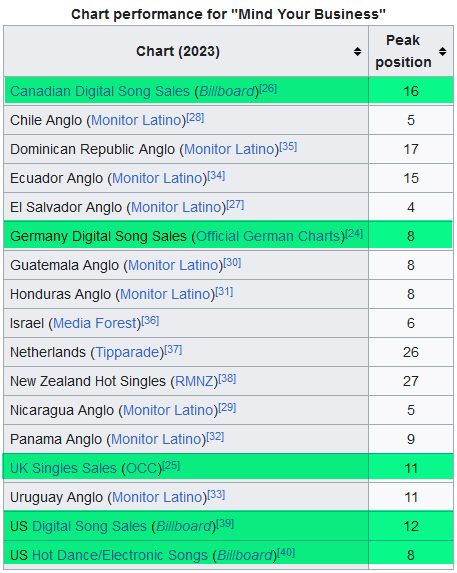This screenshot has height=573, width=457.
Task: Click citation [26] after Billboard
Action: tap(268, 89)
